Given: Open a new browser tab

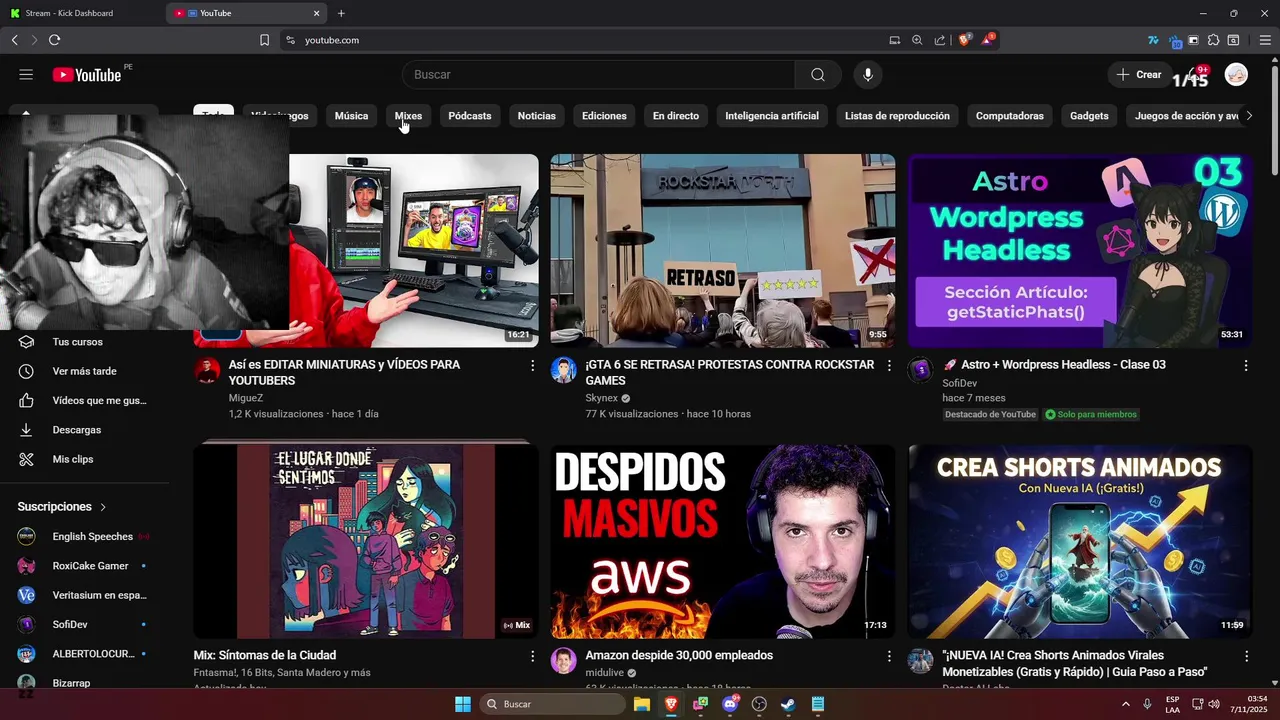Looking at the screenshot, I should pyautogui.click(x=341, y=13).
